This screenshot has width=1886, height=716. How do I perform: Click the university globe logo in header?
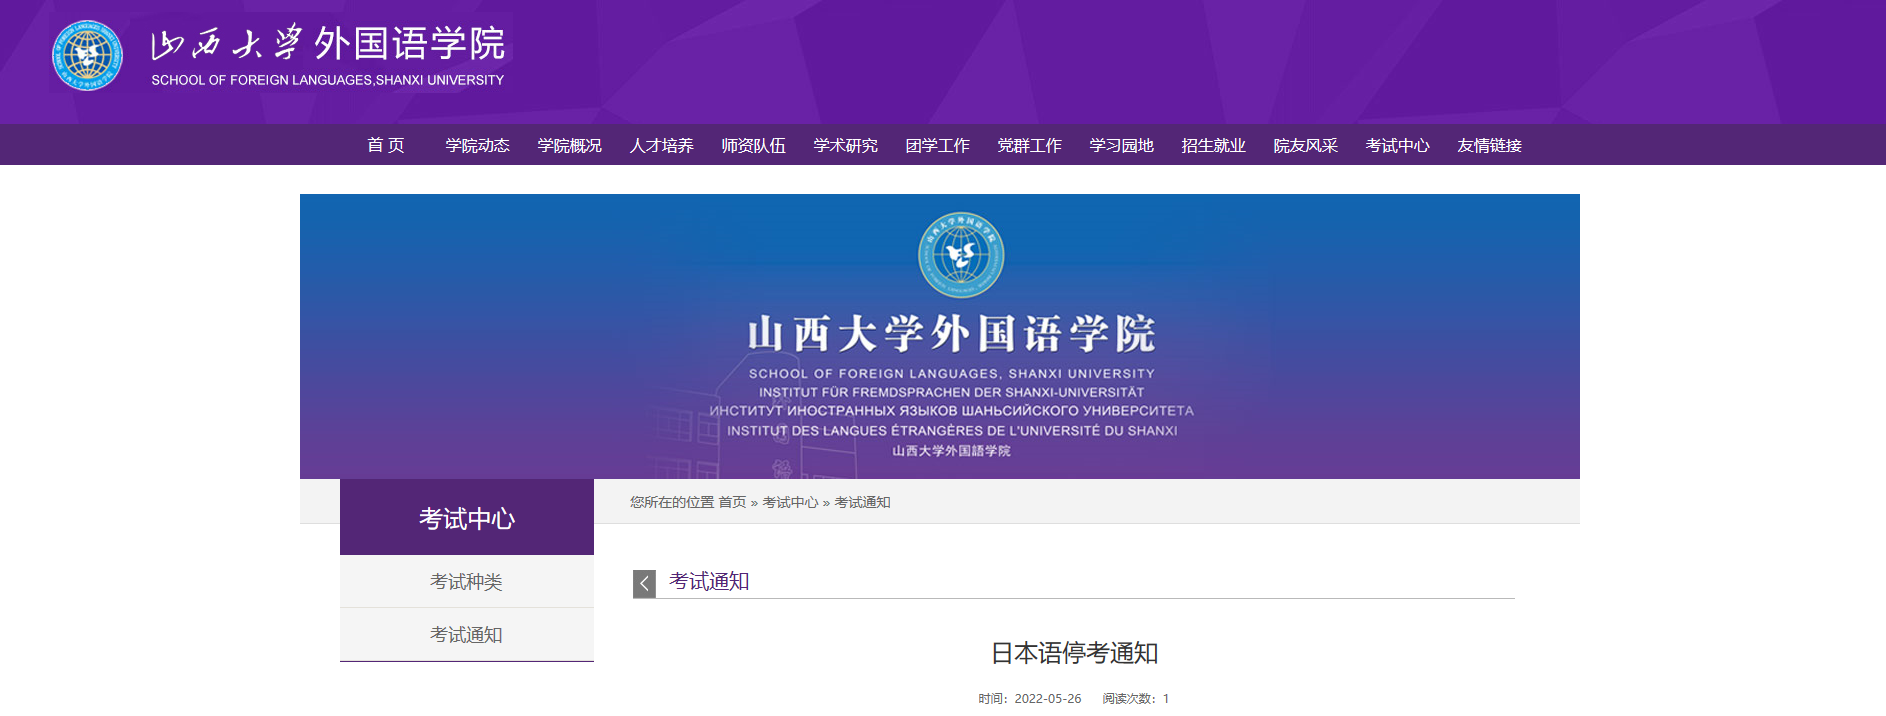(87, 56)
